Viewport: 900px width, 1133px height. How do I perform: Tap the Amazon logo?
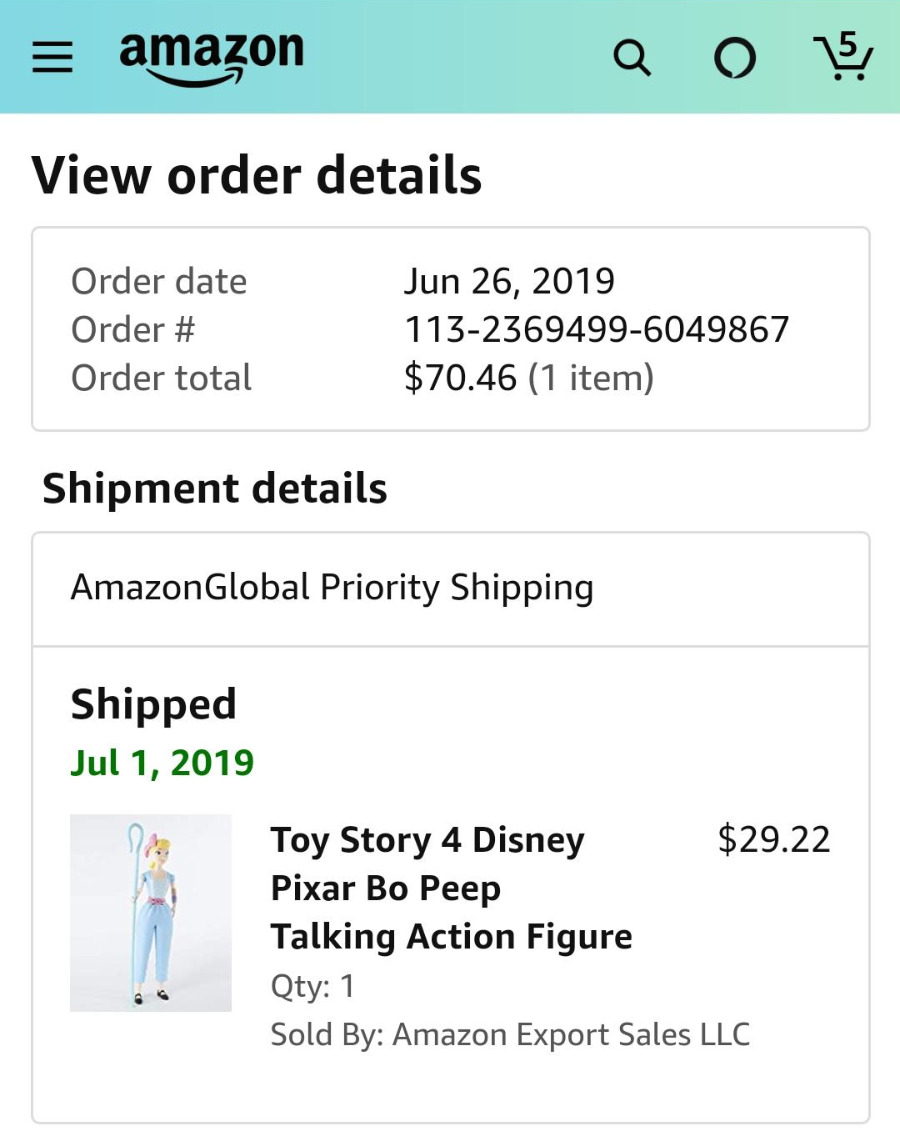pyautogui.click(x=211, y=56)
